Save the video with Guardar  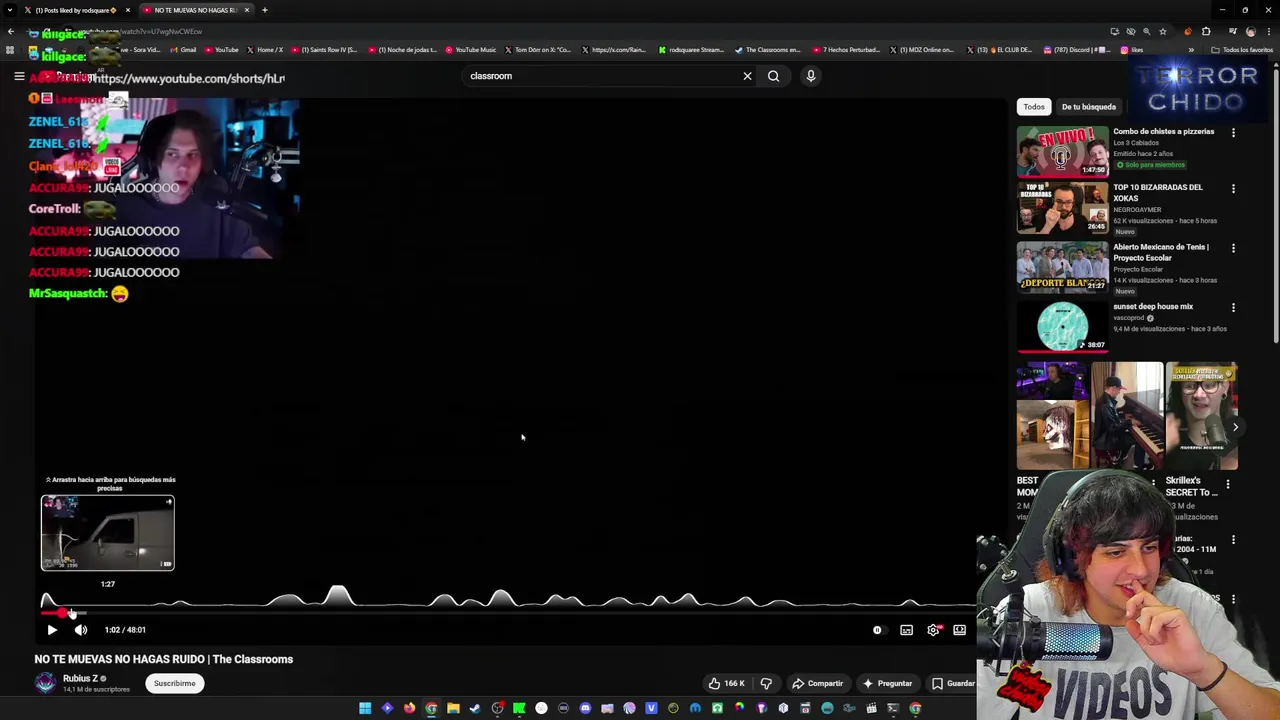coord(954,683)
